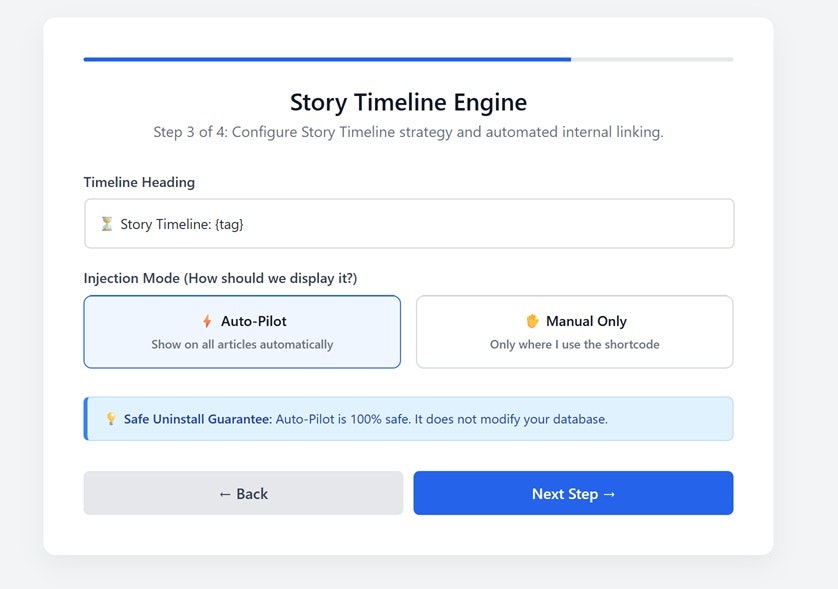This screenshot has width=838, height=589.
Task: Click the "Step 3 of 4" subtitle text
Action: coord(408,132)
